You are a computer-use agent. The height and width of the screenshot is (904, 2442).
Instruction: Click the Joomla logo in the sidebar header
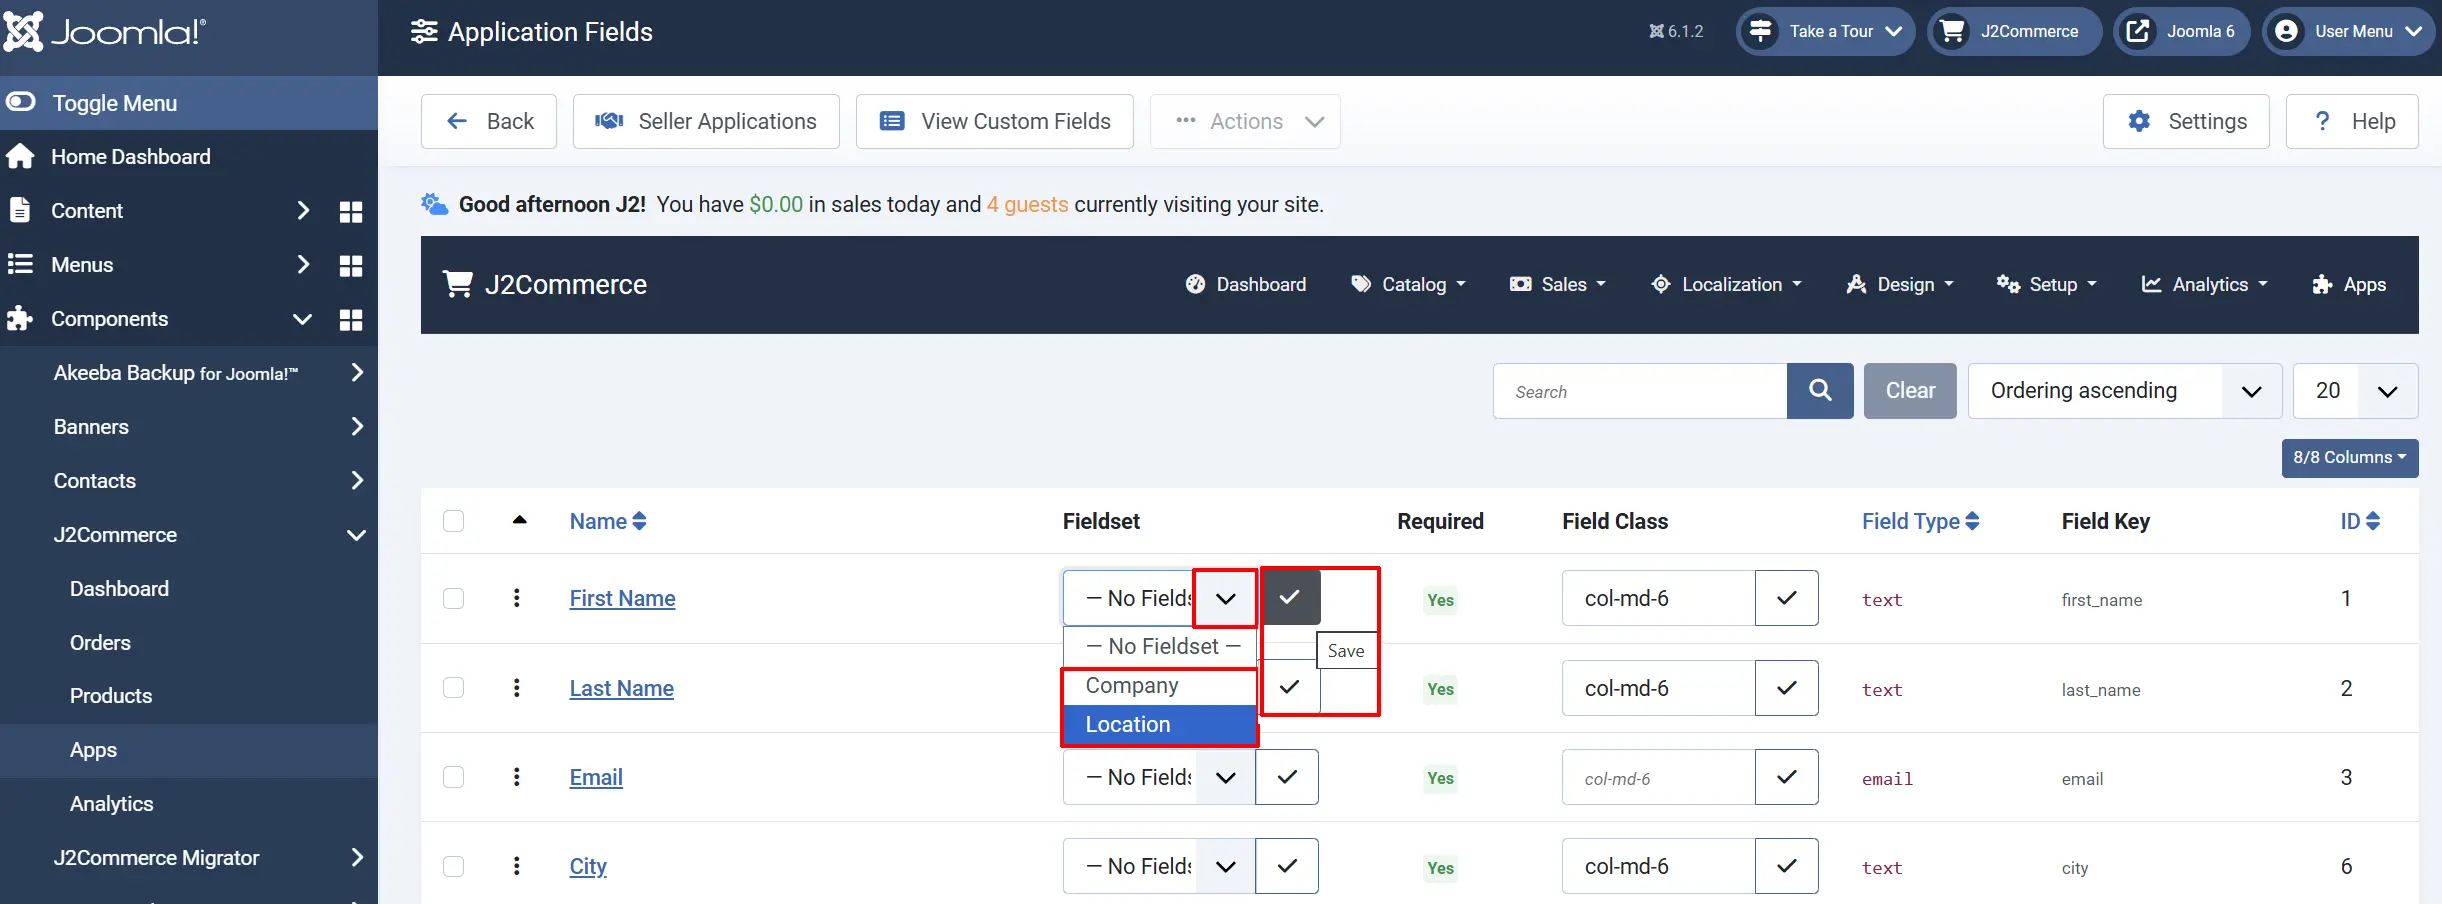point(104,32)
